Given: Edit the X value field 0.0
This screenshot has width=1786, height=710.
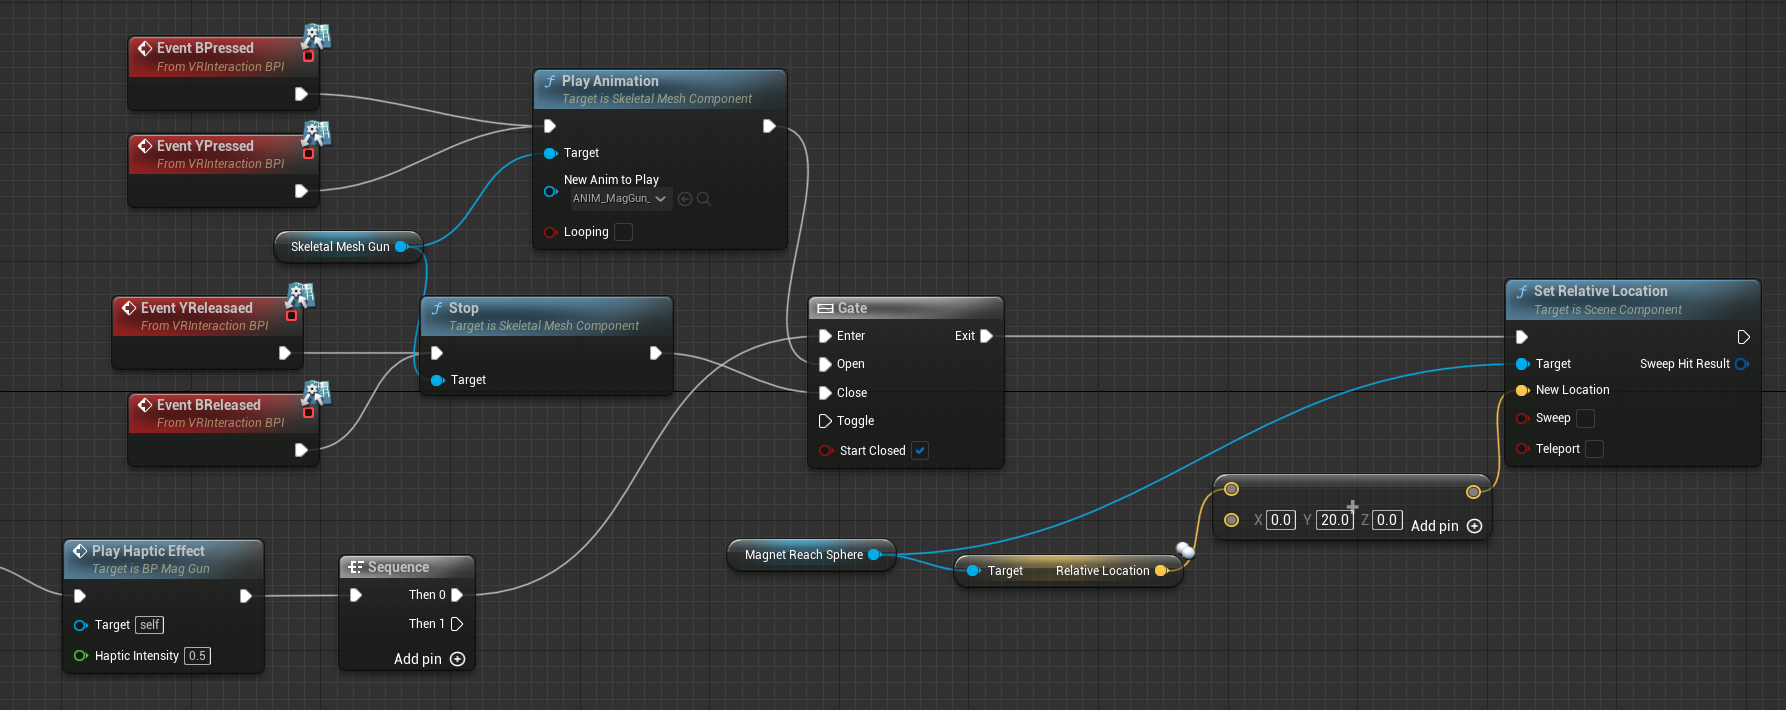Looking at the screenshot, I should pyautogui.click(x=1281, y=520).
